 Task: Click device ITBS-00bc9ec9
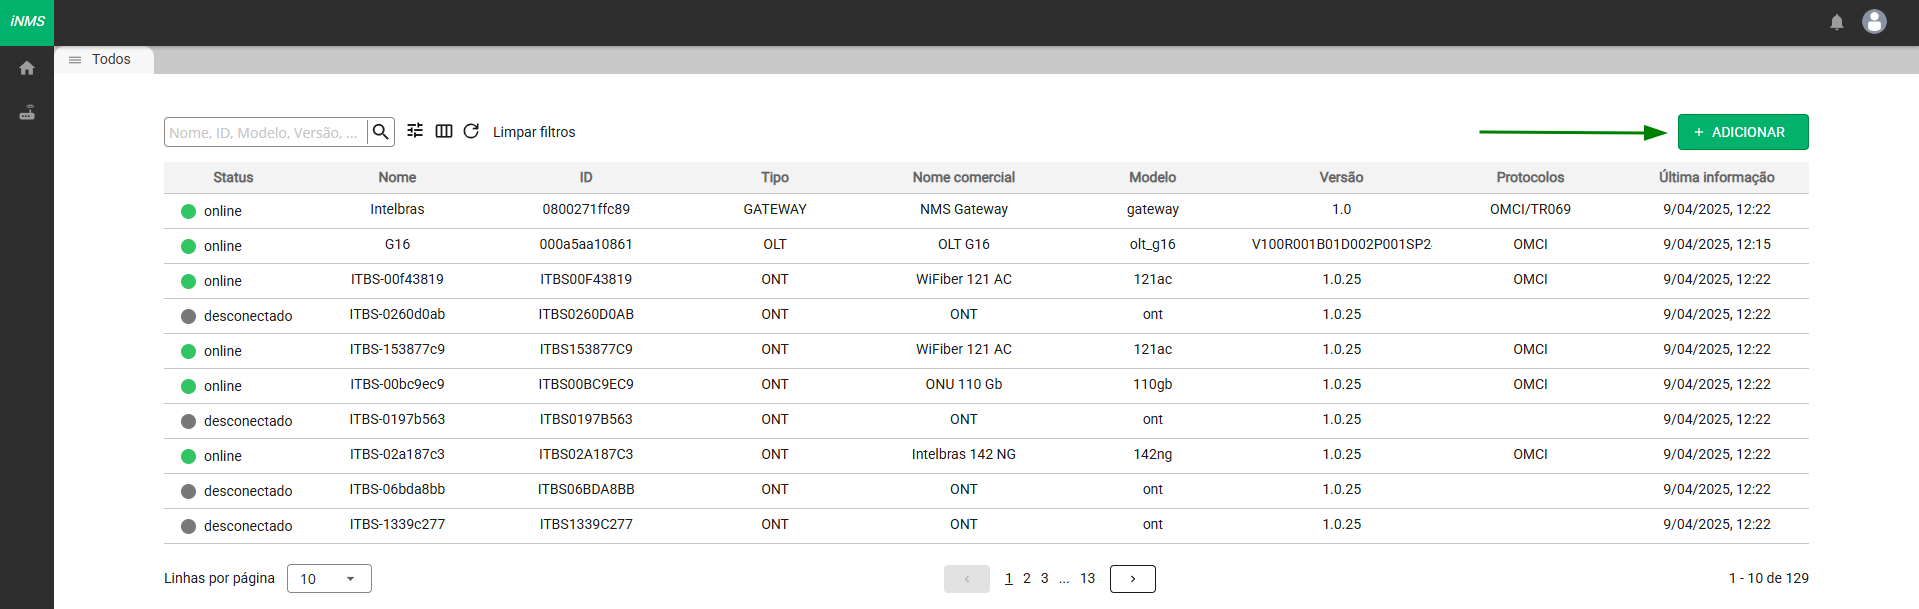click(397, 384)
